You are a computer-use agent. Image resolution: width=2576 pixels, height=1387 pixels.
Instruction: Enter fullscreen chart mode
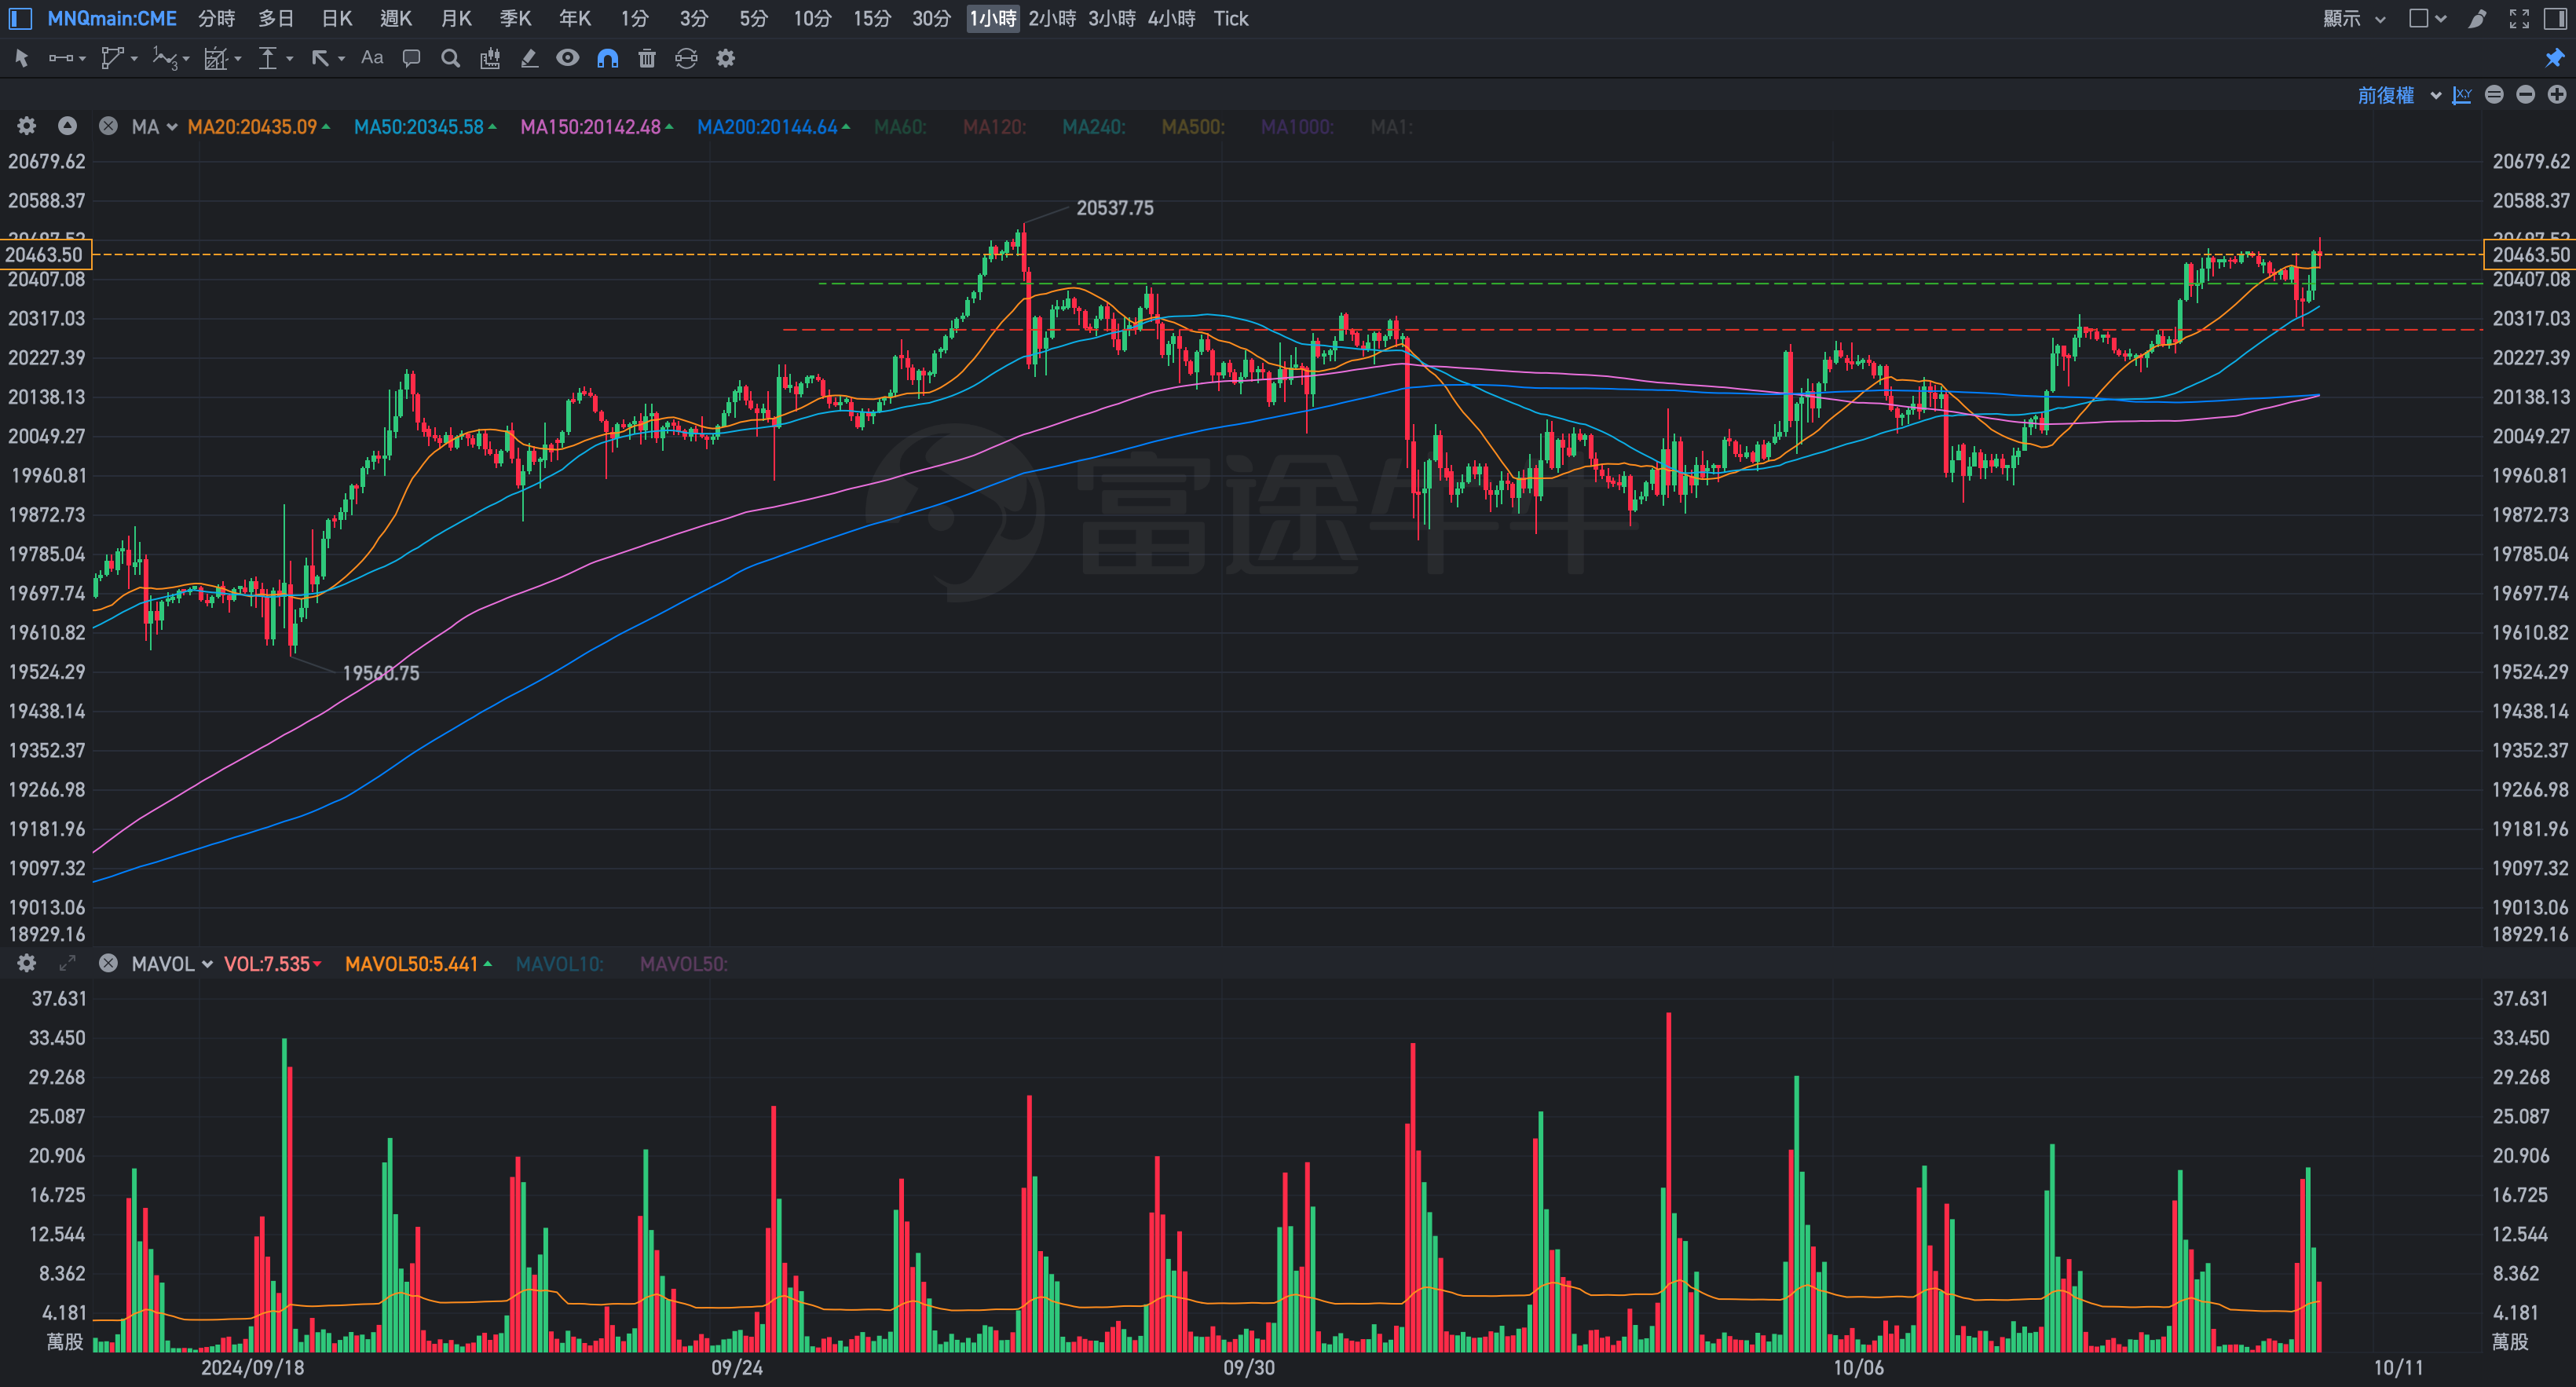pos(2519,19)
